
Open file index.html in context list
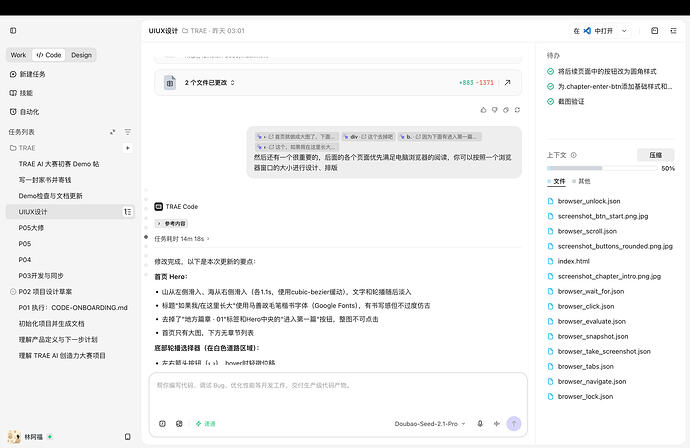click(x=573, y=261)
